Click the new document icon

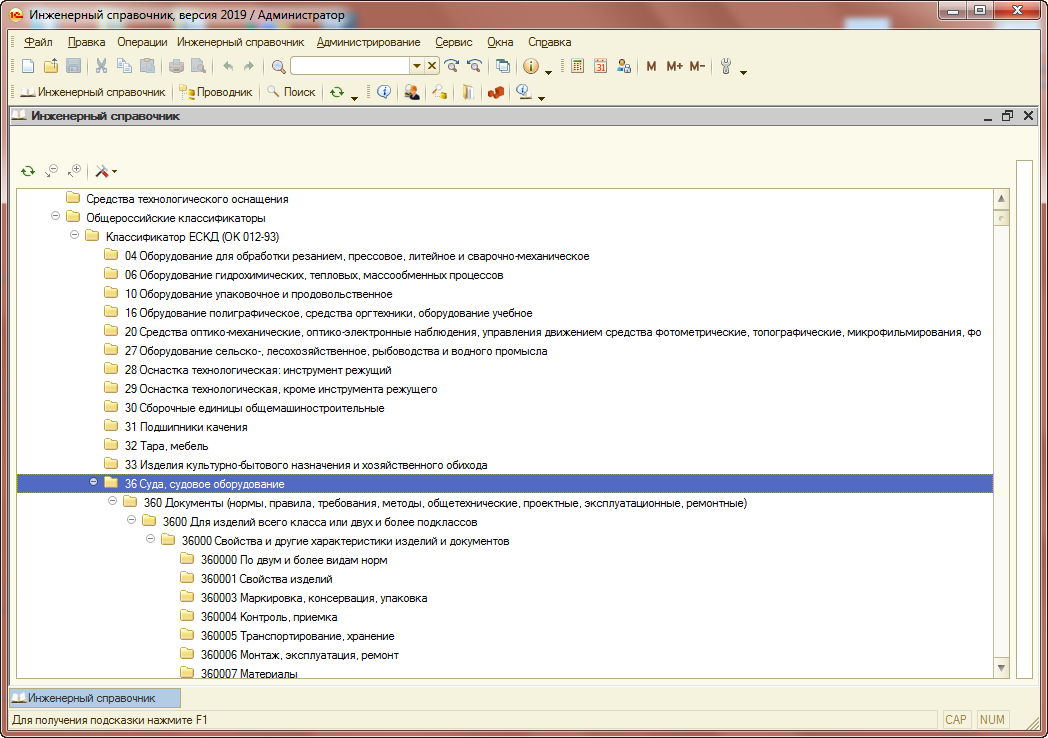click(x=28, y=66)
